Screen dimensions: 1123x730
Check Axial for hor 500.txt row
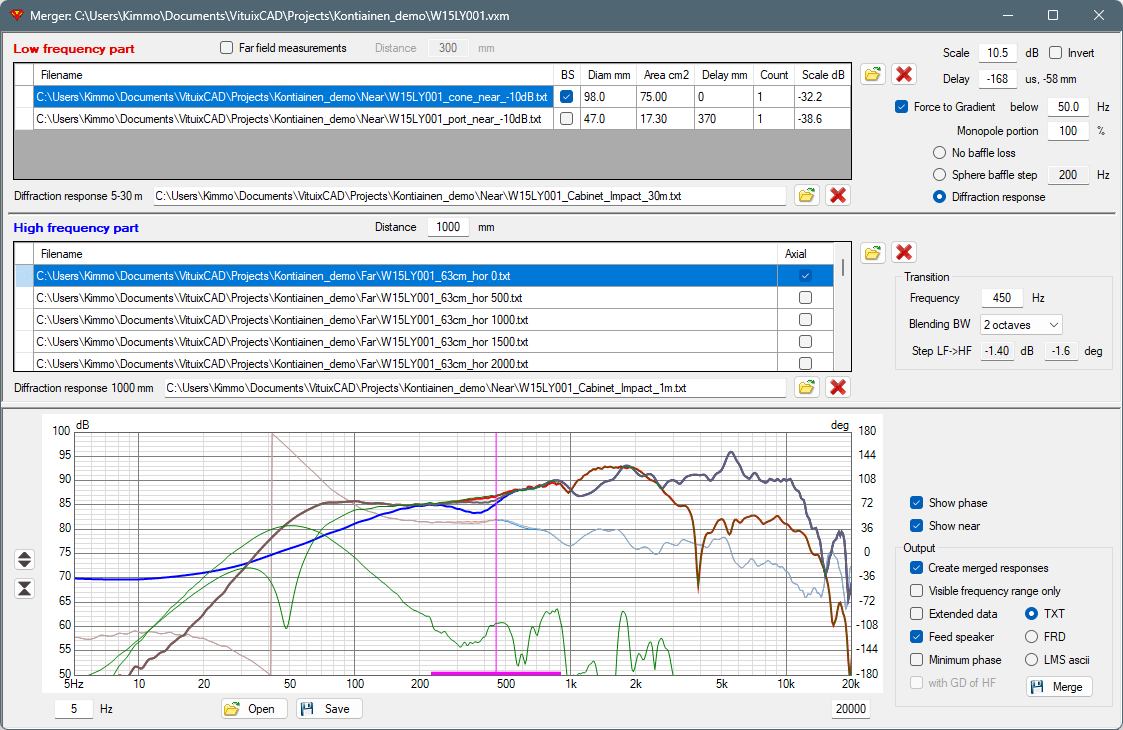(x=806, y=297)
